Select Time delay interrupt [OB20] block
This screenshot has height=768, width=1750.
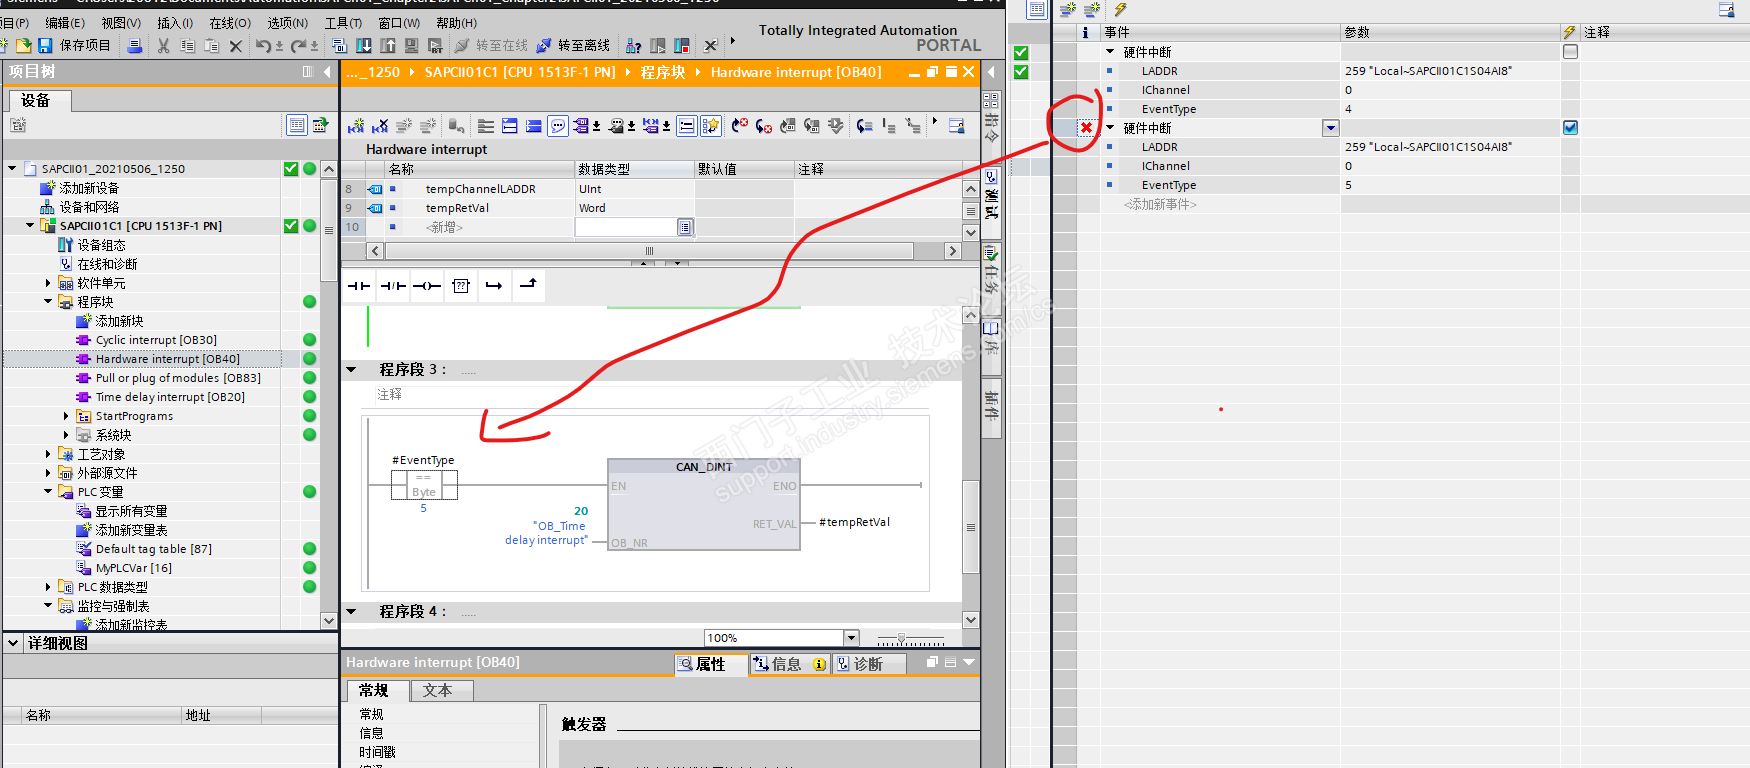coord(170,397)
